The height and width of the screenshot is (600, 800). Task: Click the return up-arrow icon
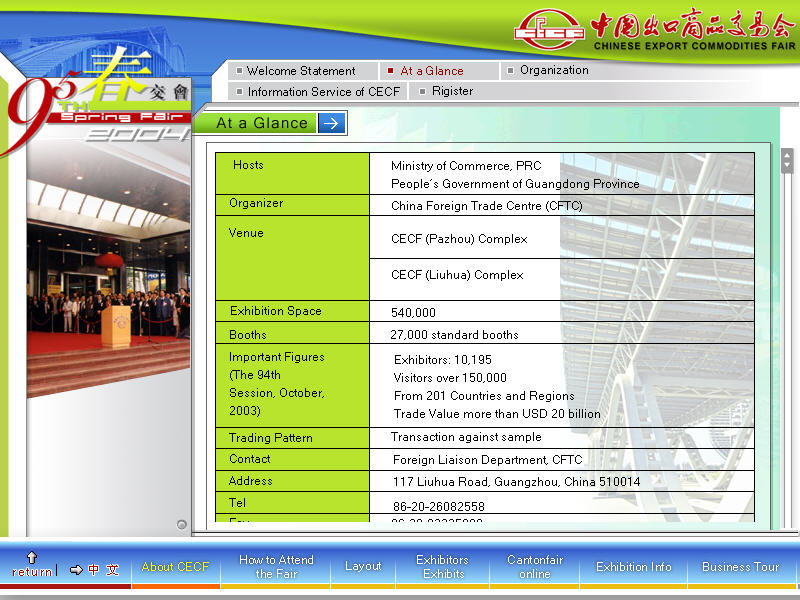pos(32,557)
